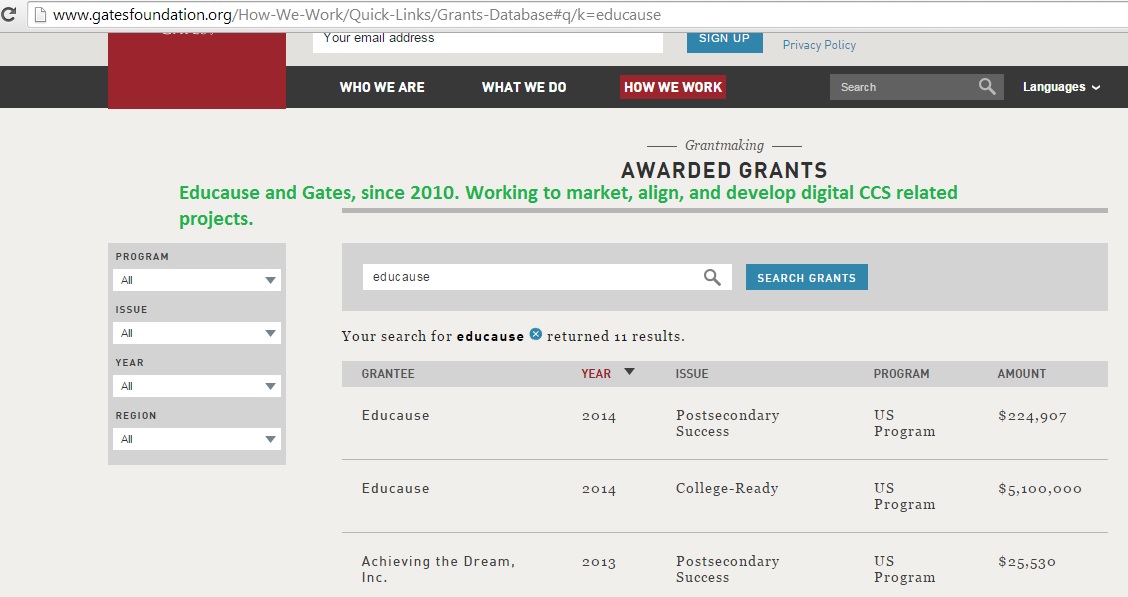Open the Who We Are menu
The image size is (1128, 597).
tap(382, 87)
